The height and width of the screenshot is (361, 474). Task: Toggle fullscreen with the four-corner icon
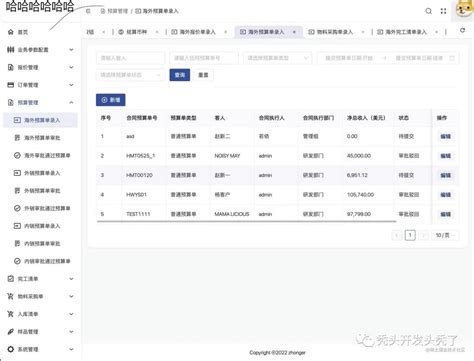443,11
